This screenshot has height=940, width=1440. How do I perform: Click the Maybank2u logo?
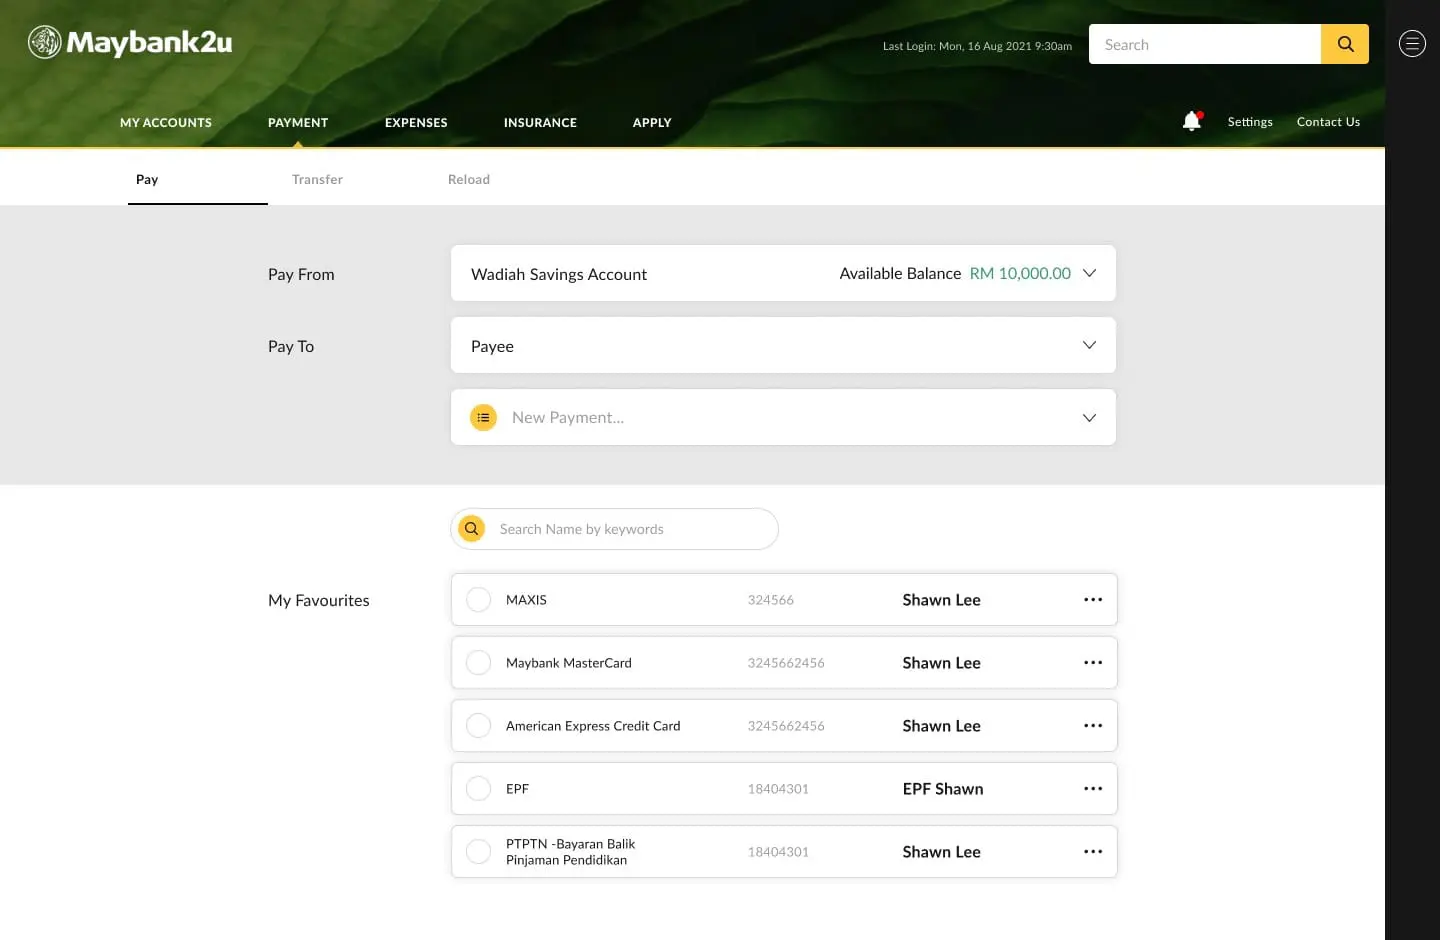pos(130,42)
